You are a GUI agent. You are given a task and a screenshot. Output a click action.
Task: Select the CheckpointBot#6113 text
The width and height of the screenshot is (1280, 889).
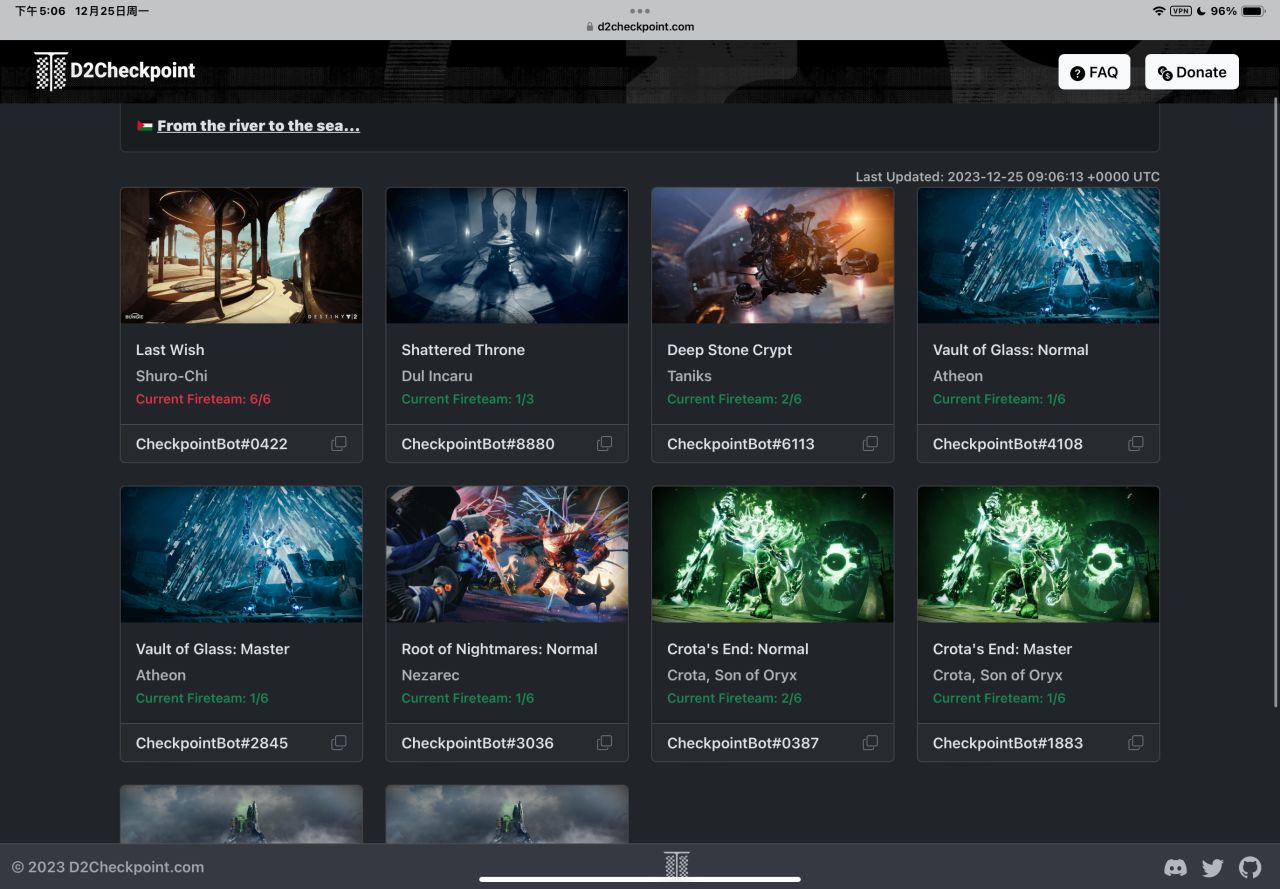tap(741, 444)
